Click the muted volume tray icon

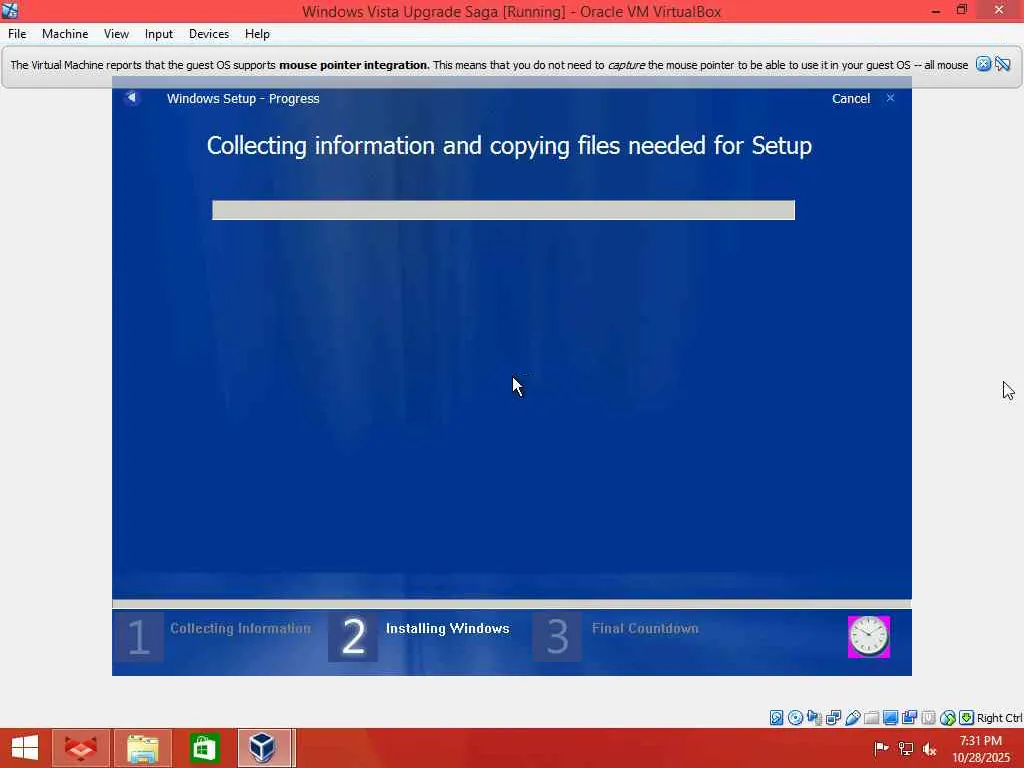click(929, 748)
